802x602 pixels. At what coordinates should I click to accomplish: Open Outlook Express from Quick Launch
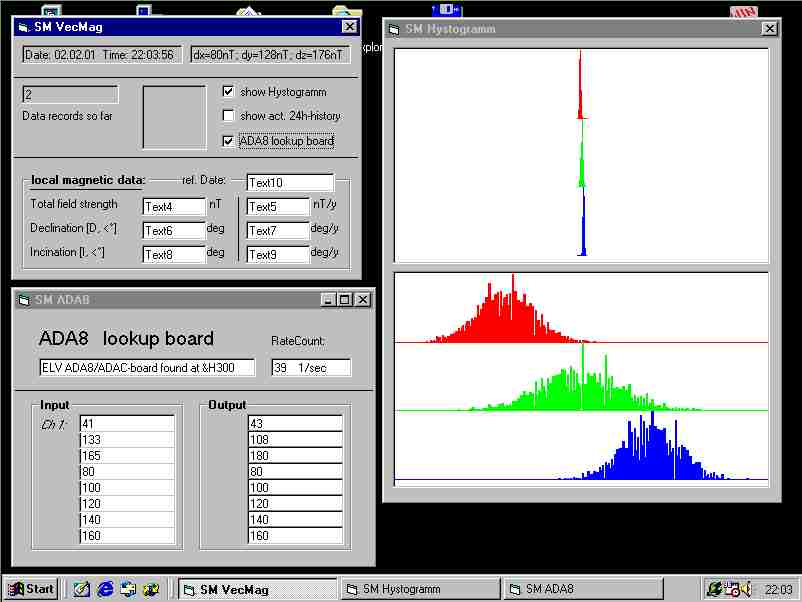[x=128, y=589]
